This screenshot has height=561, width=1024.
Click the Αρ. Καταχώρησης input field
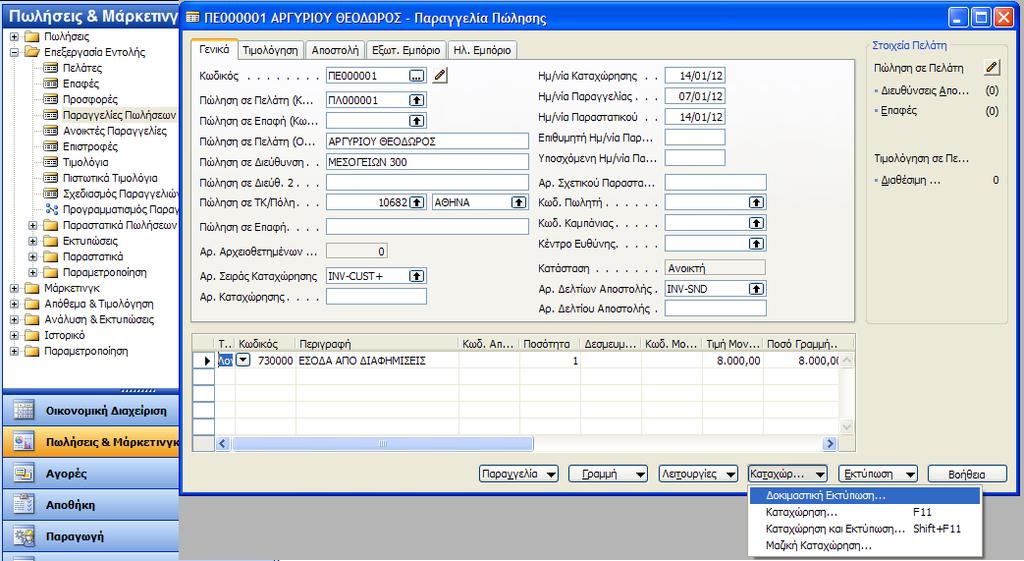(x=376, y=297)
